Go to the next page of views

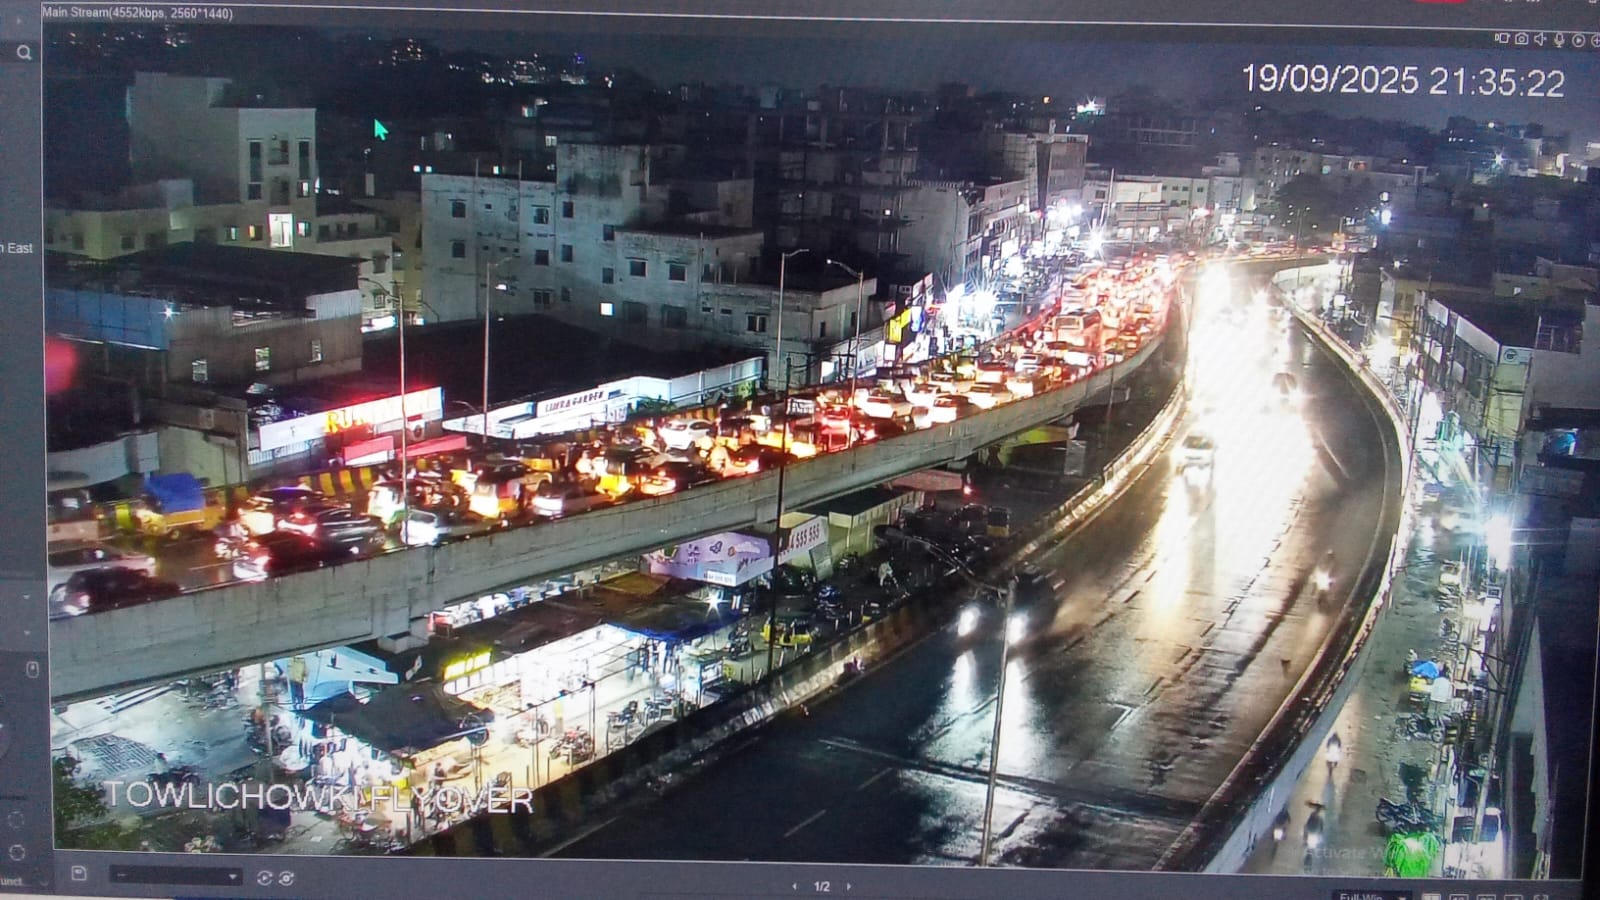pyautogui.click(x=849, y=886)
